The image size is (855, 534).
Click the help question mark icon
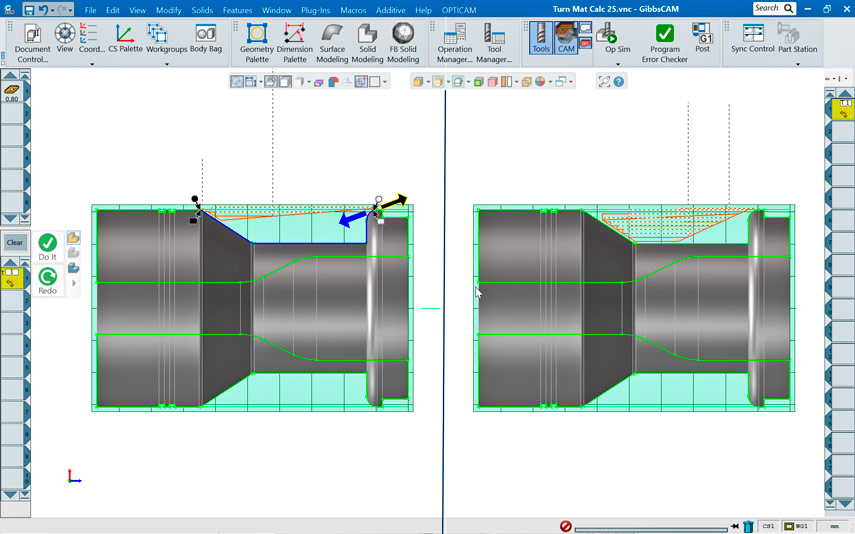click(x=619, y=82)
